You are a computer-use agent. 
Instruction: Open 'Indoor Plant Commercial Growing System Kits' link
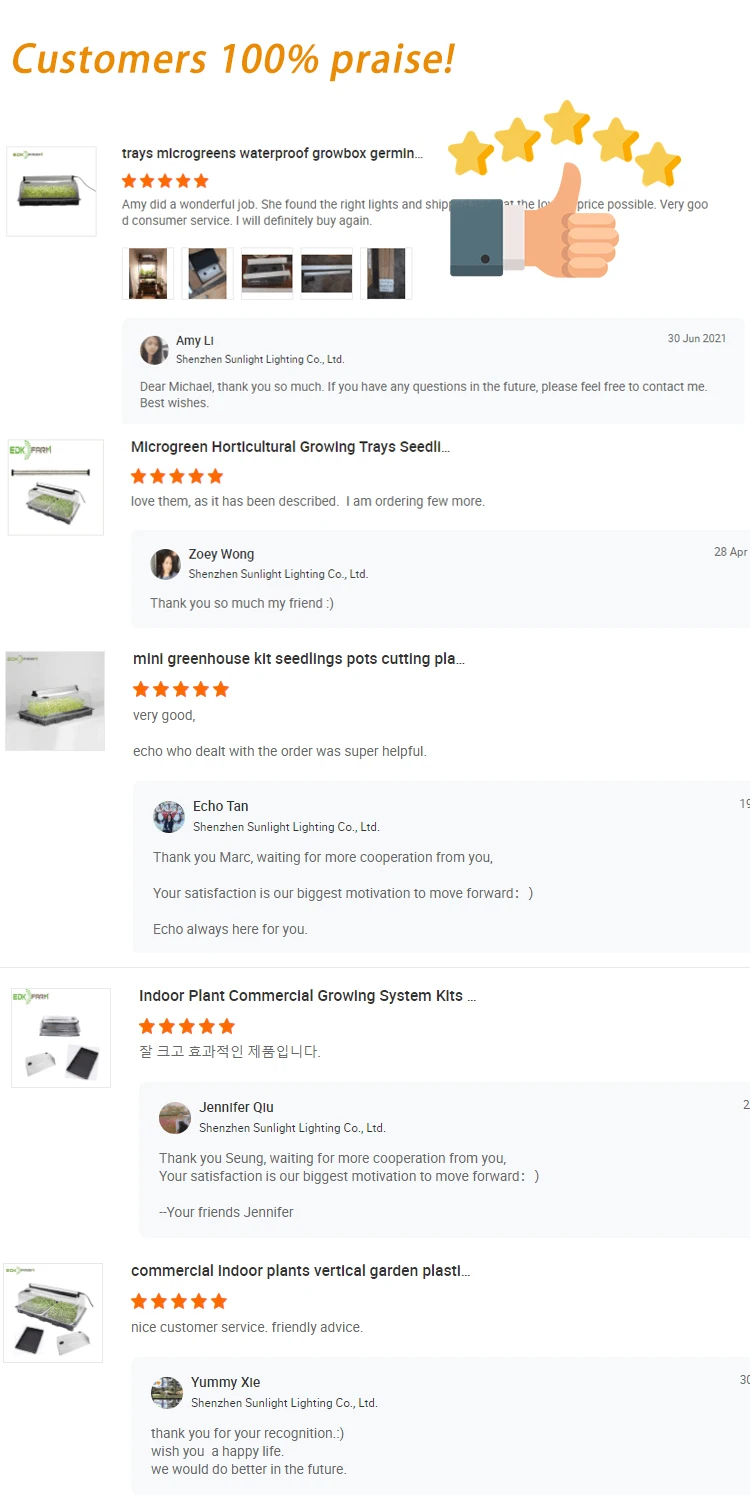307,996
